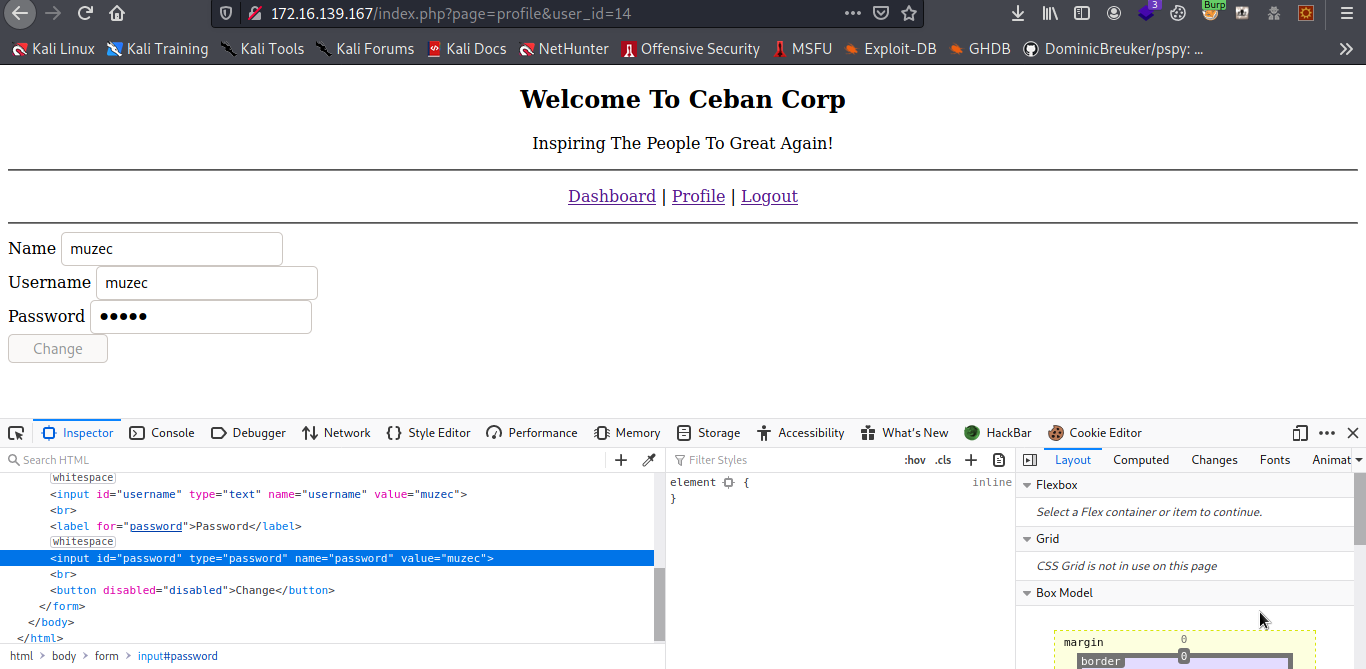Switch to the Memory tab
The image size is (1366, 669).
pos(627,433)
